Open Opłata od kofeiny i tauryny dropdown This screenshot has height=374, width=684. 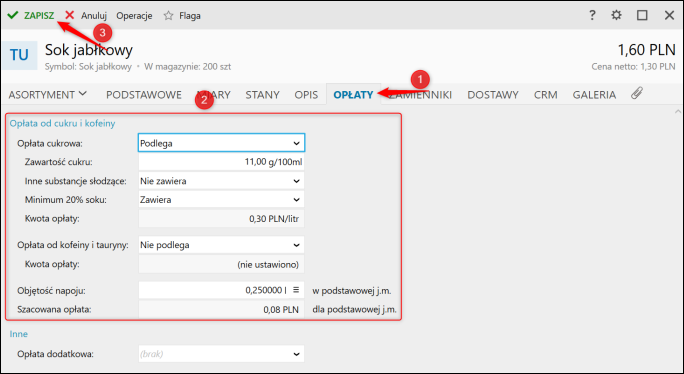tap(221, 245)
